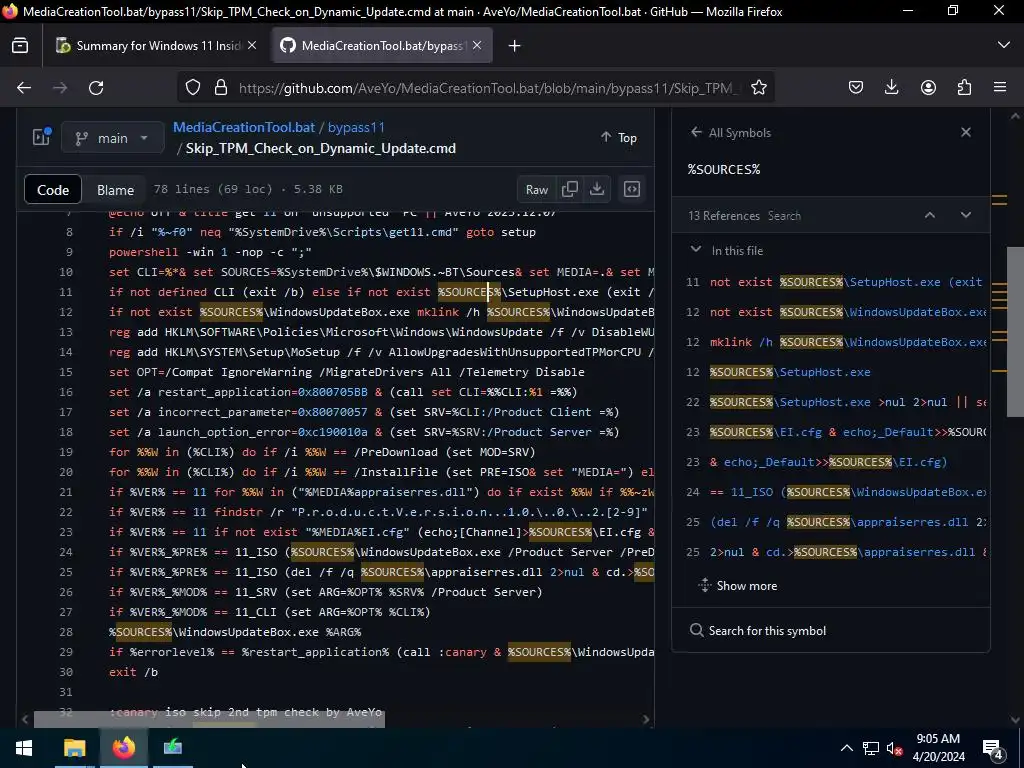Open network status tray icon
Image resolution: width=1024 pixels, height=768 pixels.
[x=871, y=748]
